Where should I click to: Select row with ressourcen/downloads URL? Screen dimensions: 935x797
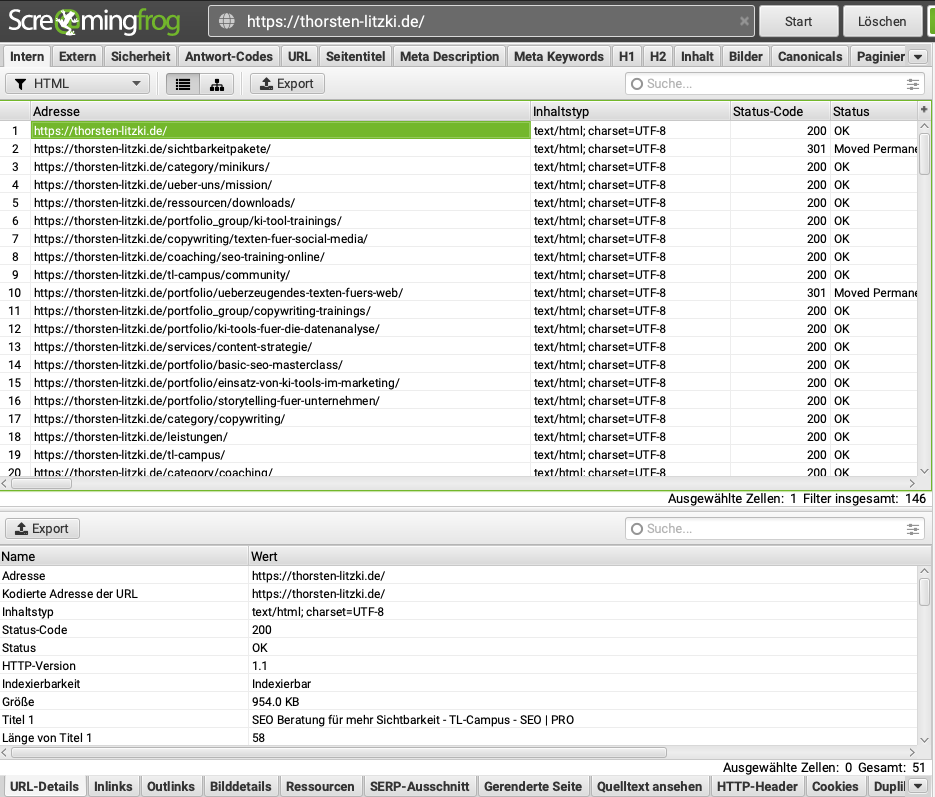[458, 203]
